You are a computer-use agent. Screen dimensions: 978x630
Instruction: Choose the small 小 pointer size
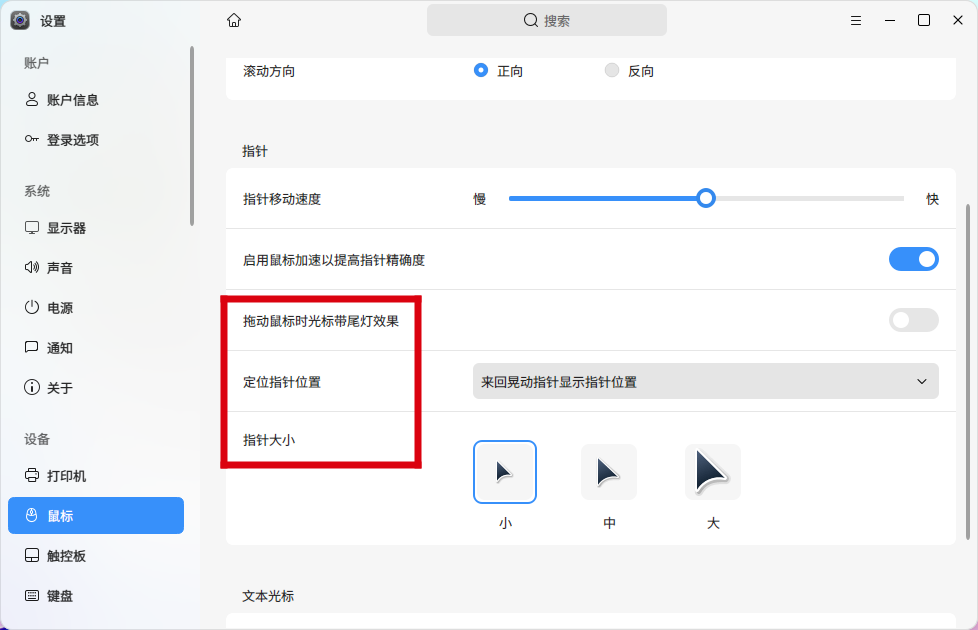pyautogui.click(x=505, y=472)
